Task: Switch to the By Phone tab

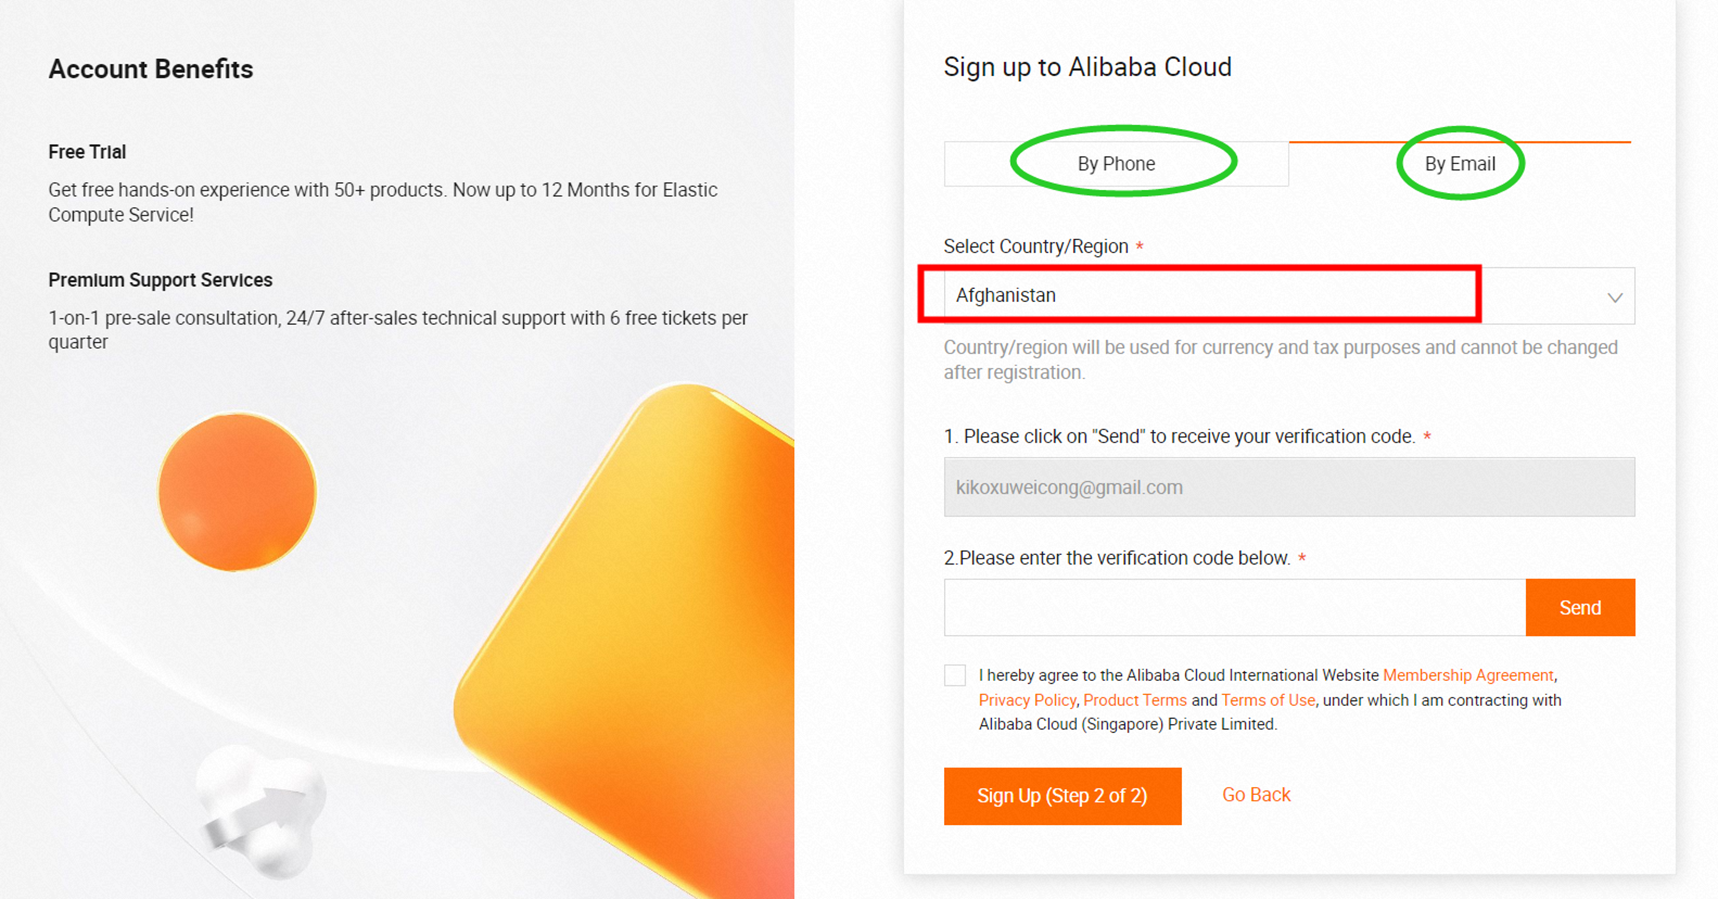Action: (1116, 164)
